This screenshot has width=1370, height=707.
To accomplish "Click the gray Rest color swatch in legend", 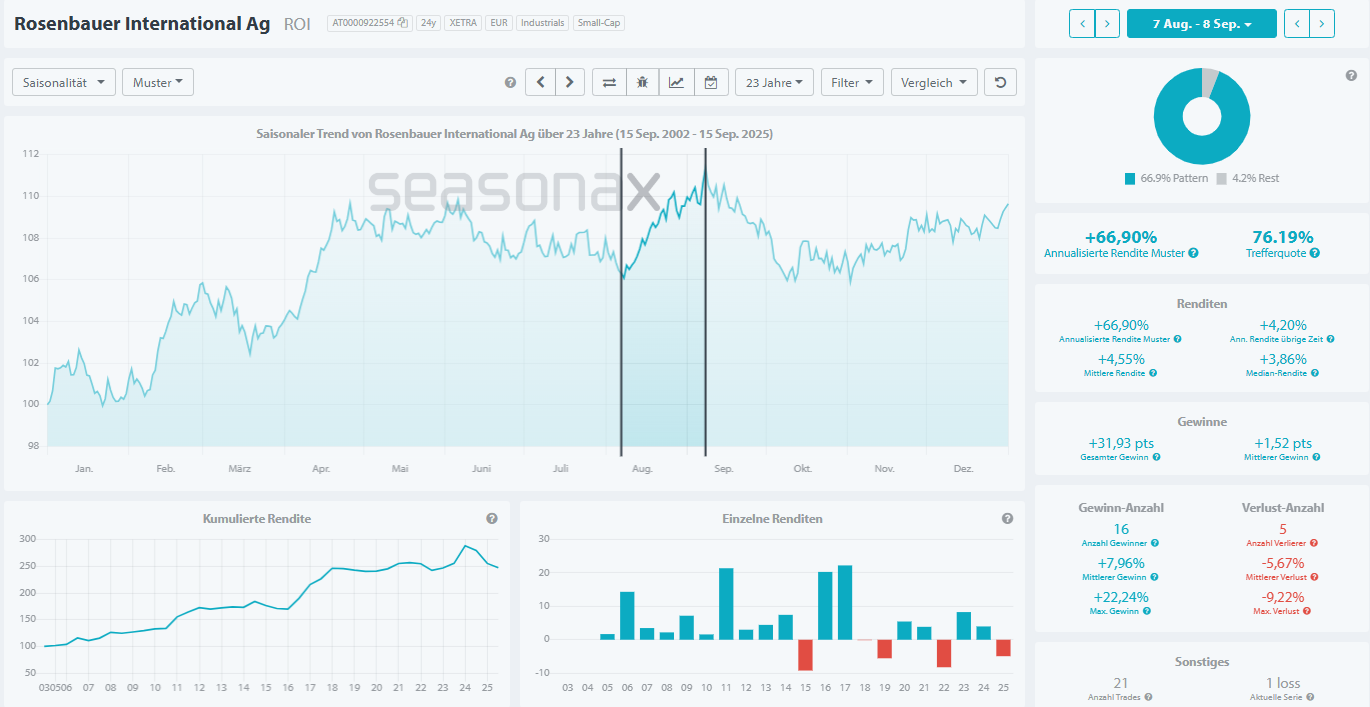I will (x=1222, y=178).
